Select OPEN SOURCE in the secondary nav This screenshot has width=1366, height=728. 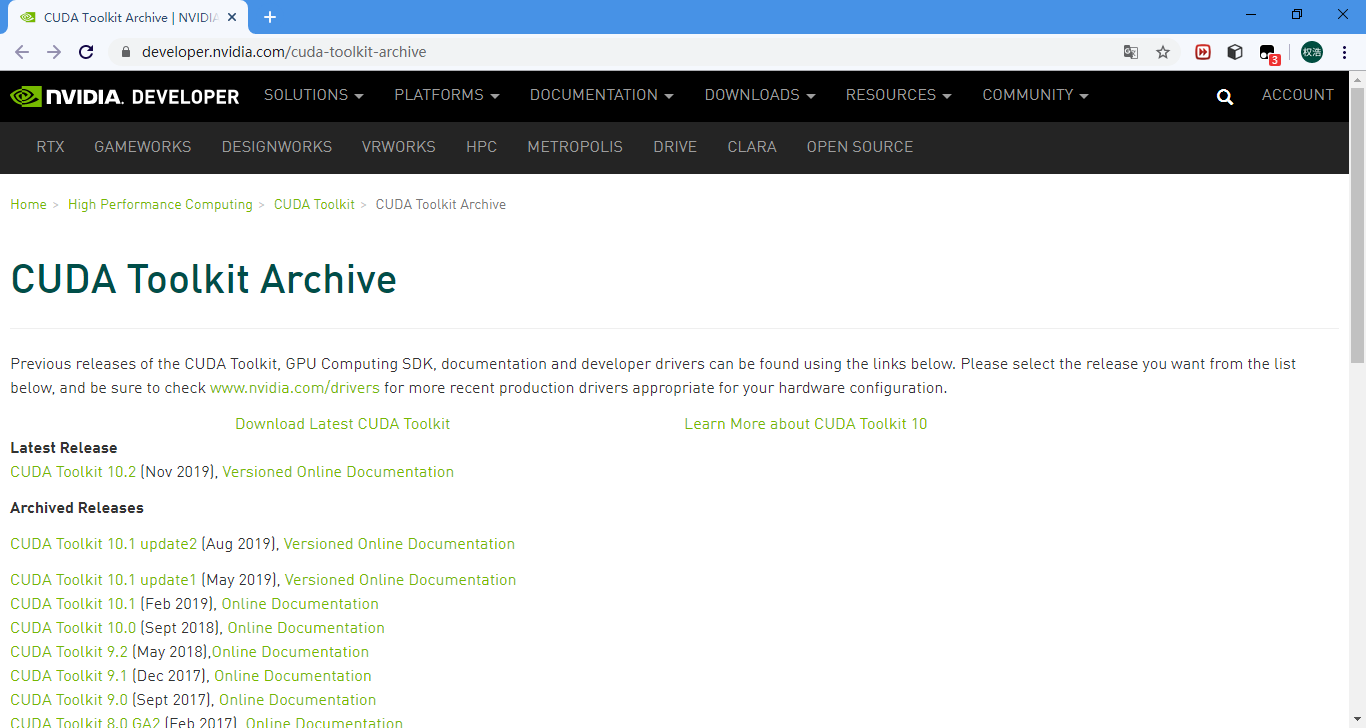pos(860,147)
